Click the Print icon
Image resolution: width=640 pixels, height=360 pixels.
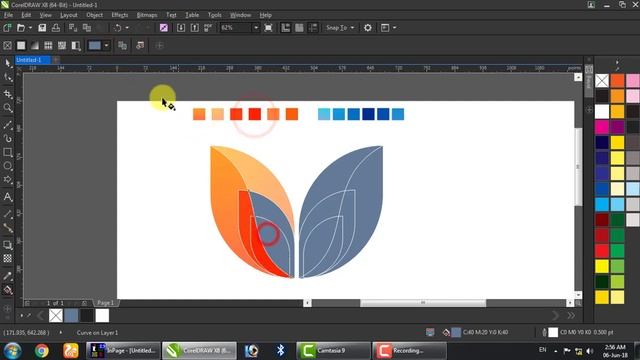coord(56,28)
